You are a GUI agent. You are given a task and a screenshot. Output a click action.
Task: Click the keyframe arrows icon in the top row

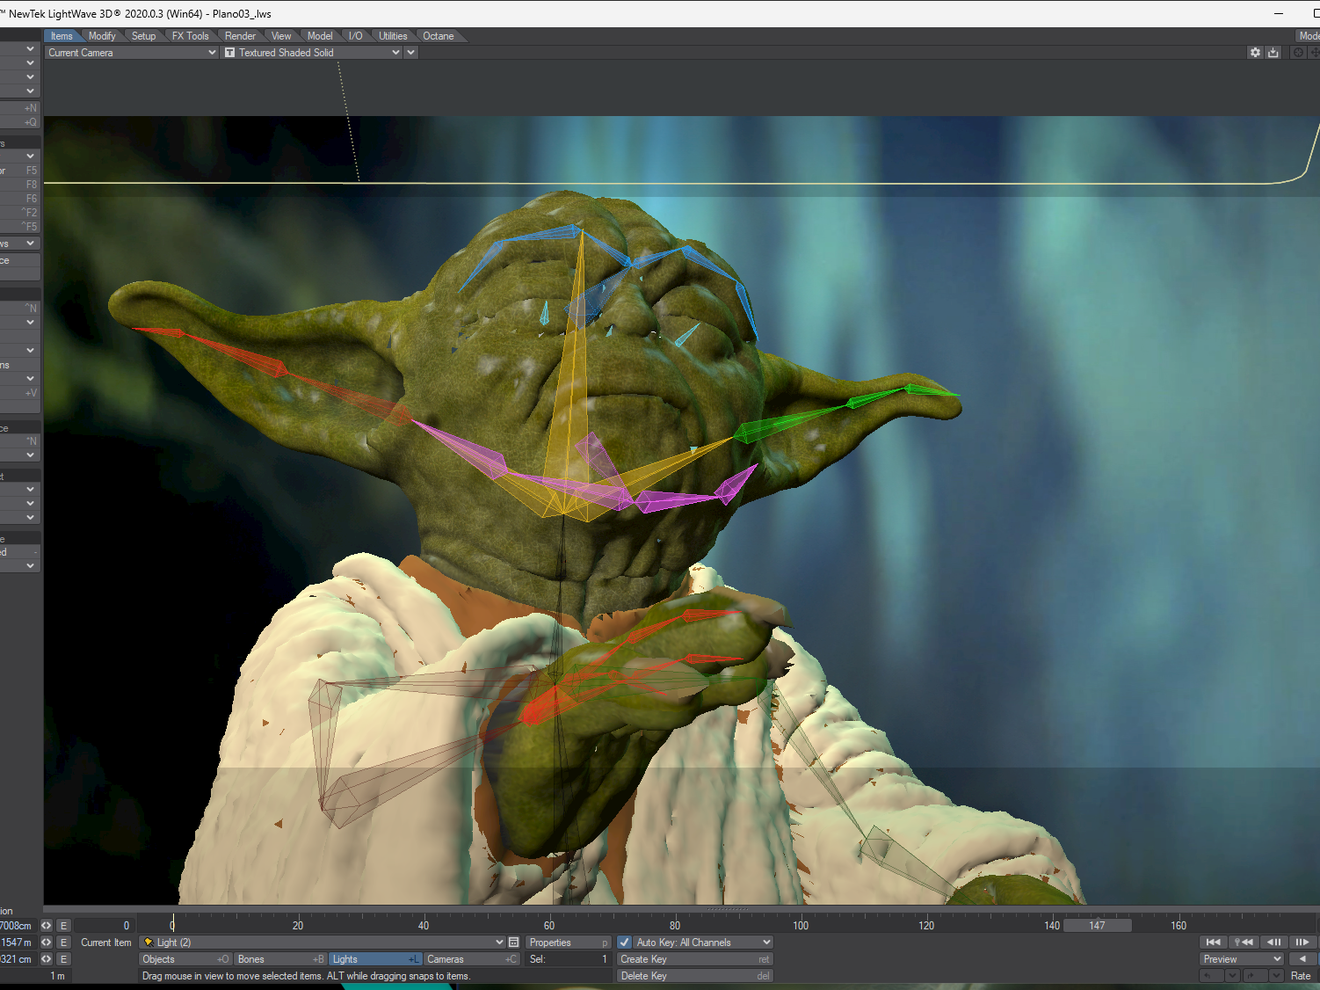click(x=46, y=926)
